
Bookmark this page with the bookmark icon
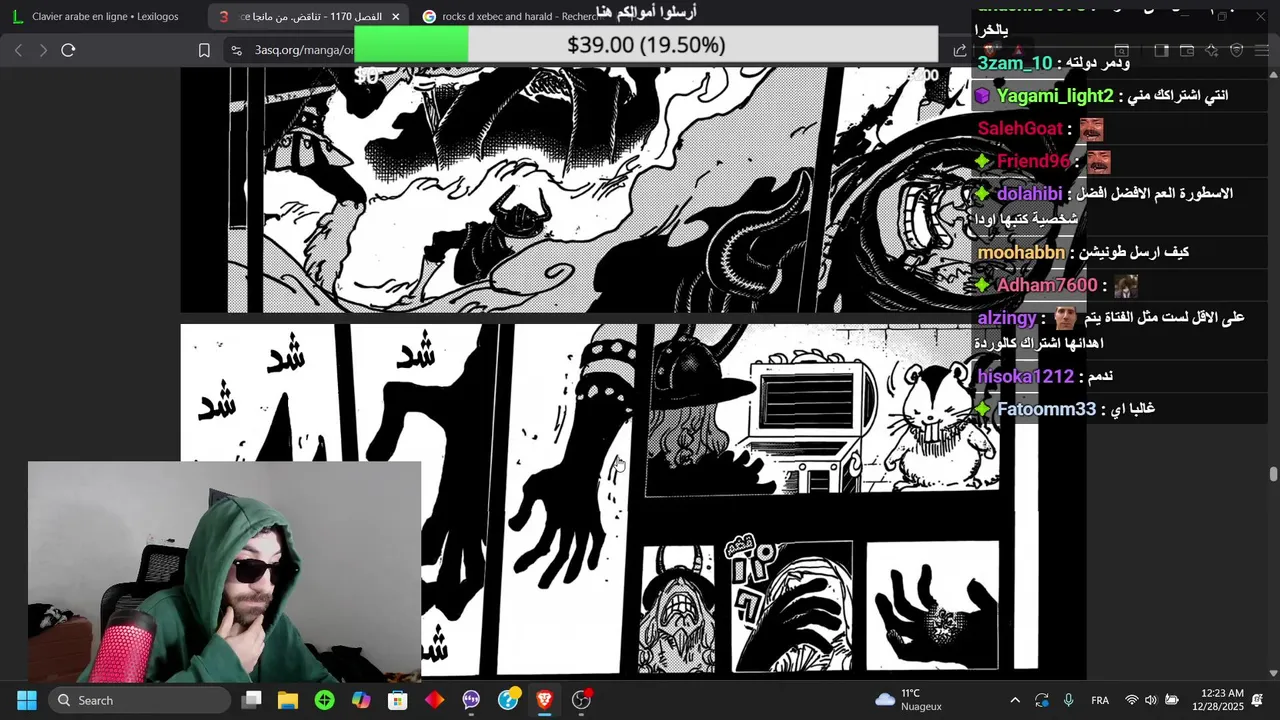coord(204,50)
